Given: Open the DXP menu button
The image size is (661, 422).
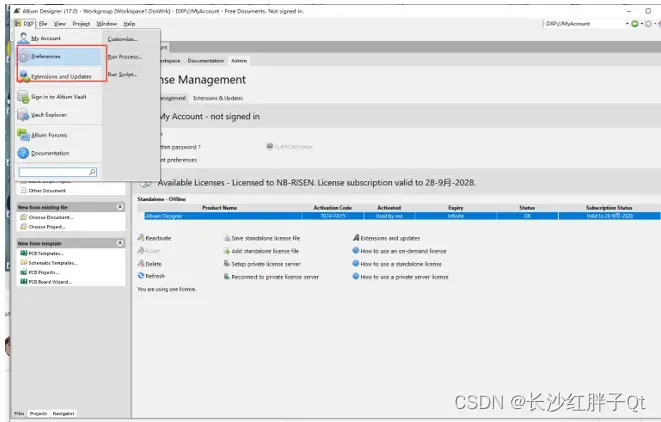Looking at the screenshot, I should click(x=25, y=24).
